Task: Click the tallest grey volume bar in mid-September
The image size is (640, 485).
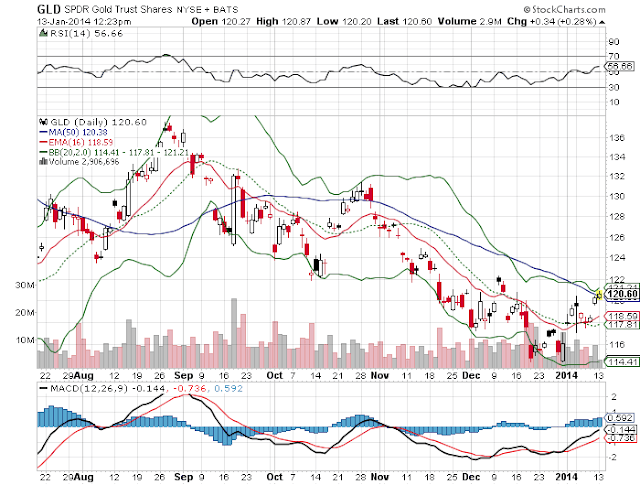Action: tap(234, 333)
